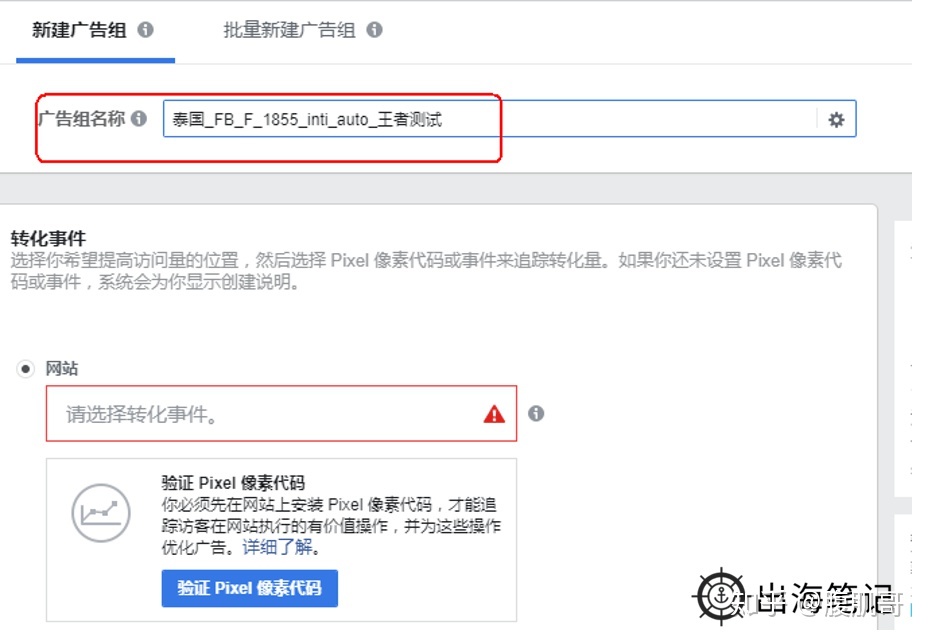The width and height of the screenshot is (928, 643).
Task: Click the 验证 Pixel 像素代码 heading text
Action: (233, 483)
